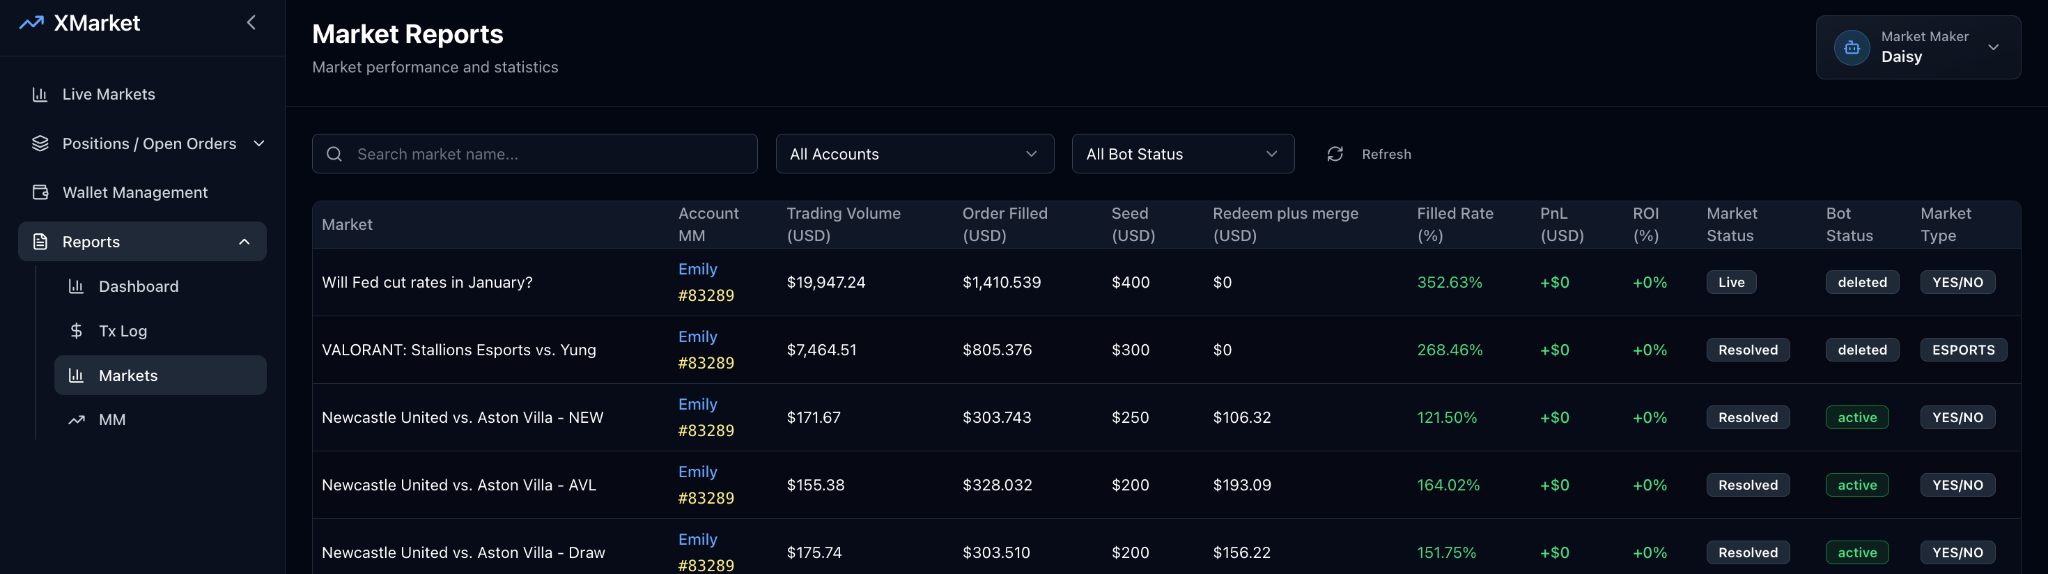Go to the Markets report page
The height and width of the screenshot is (574, 2048).
click(x=128, y=376)
